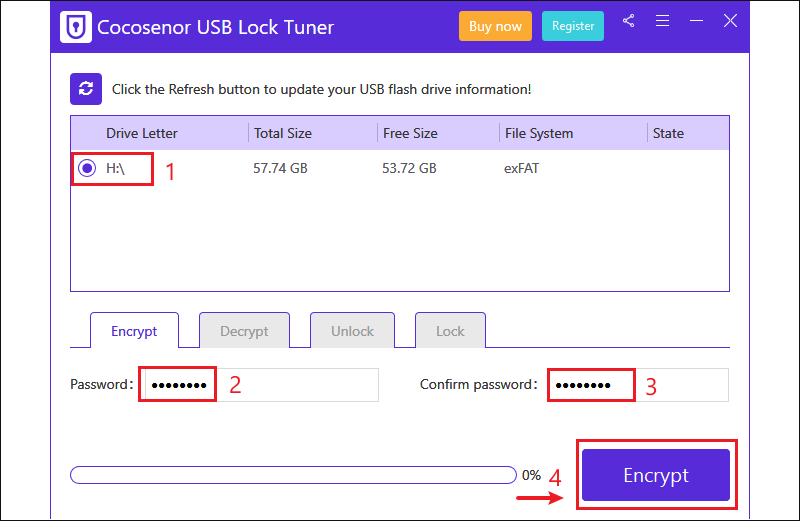The height and width of the screenshot is (521, 800).
Task: Click the State column header
Action: pyautogui.click(x=668, y=133)
